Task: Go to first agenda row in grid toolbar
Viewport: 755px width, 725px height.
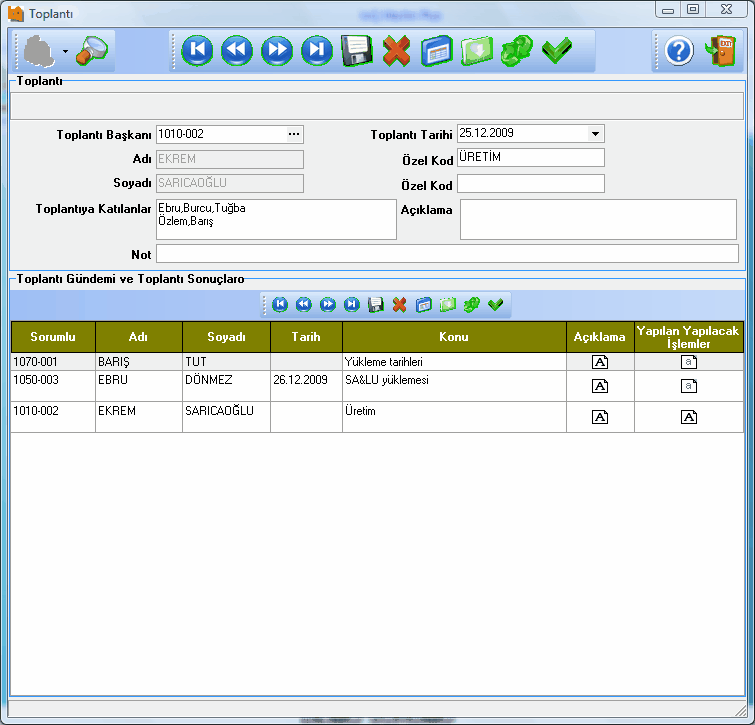Action: 280,305
